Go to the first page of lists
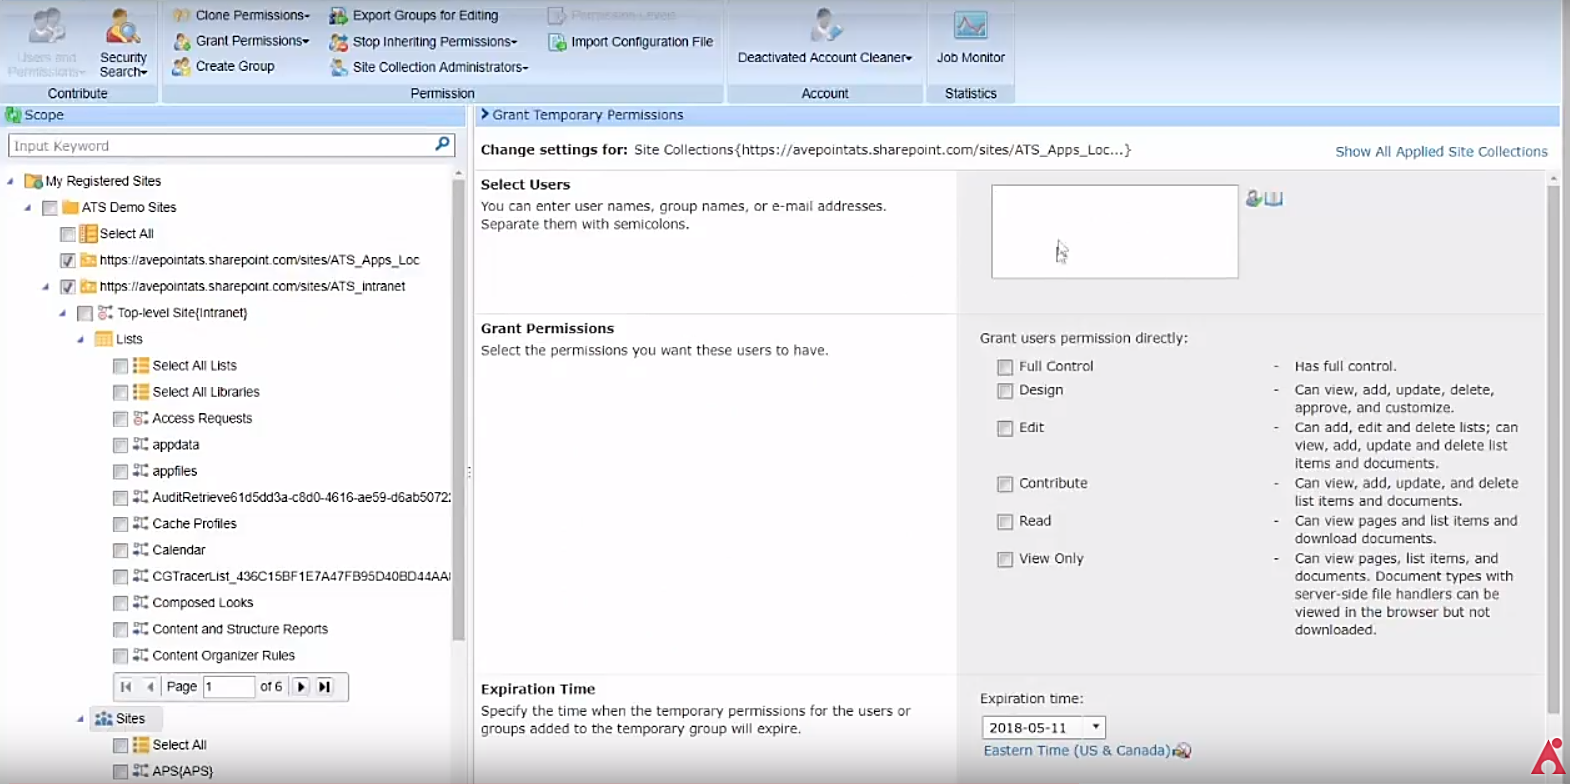Viewport: 1570px width, 784px height. [126, 686]
